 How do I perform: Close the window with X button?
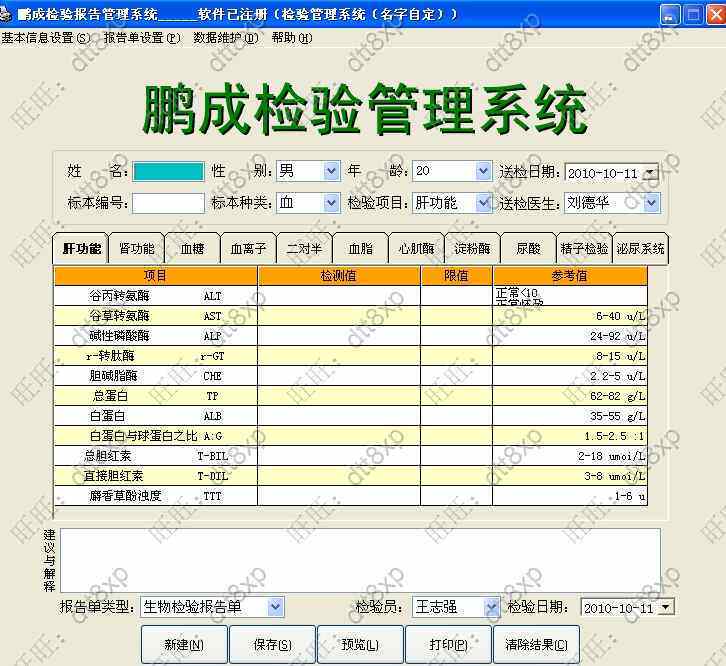click(x=716, y=15)
